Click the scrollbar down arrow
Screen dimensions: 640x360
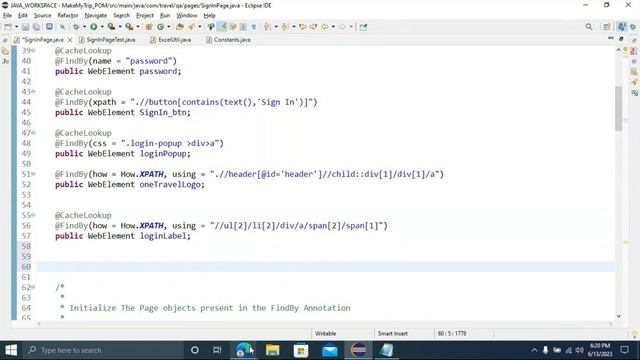(619, 316)
